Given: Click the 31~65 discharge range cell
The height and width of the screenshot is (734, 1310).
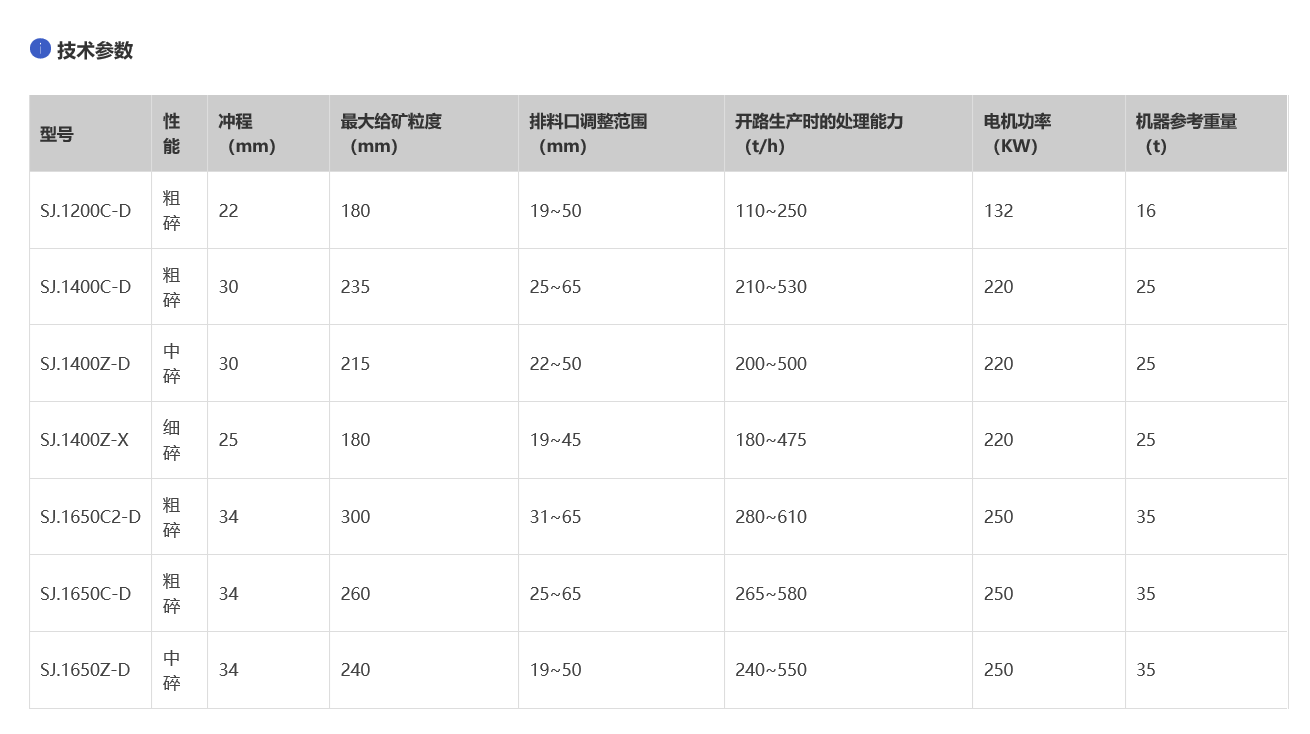Looking at the screenshot, I should tap(555, 517).
